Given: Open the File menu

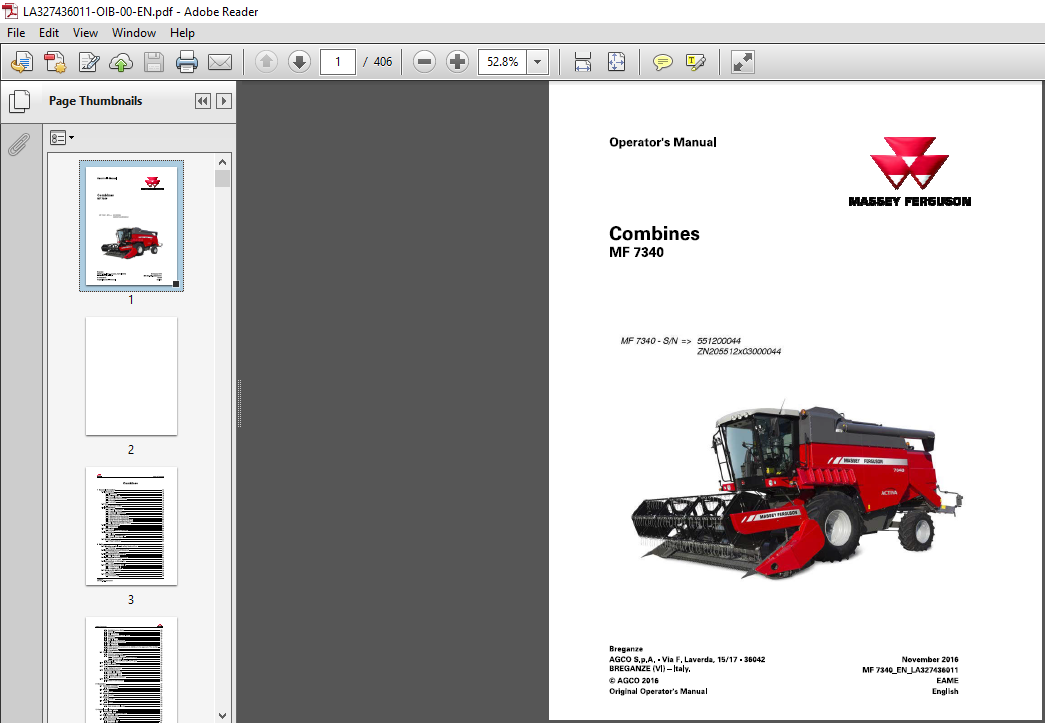Looking at the screenshot, I should 16,33.
